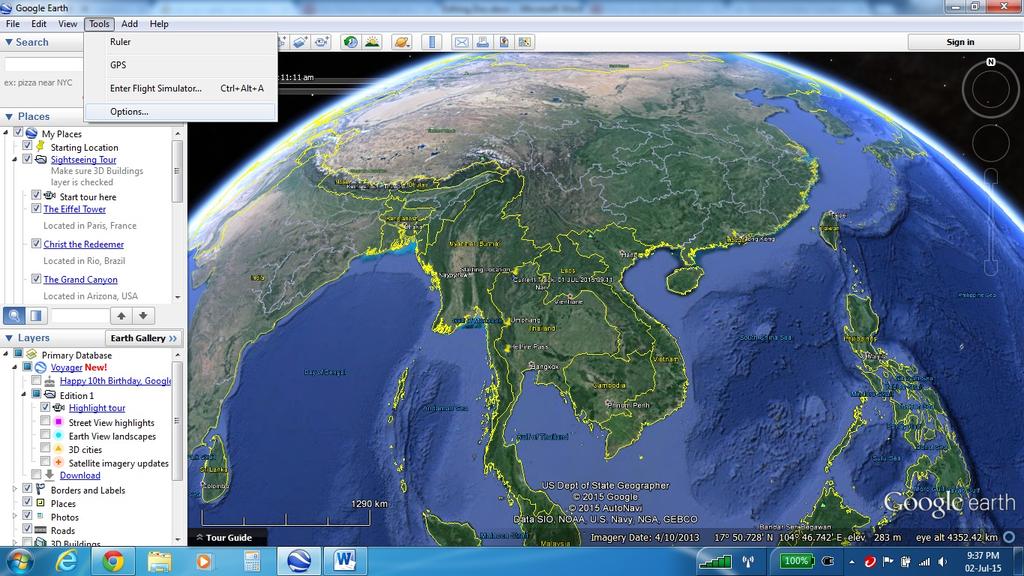Open the File menu
The height and width of the screenshot is (576, 1024).
pos(12,24)
